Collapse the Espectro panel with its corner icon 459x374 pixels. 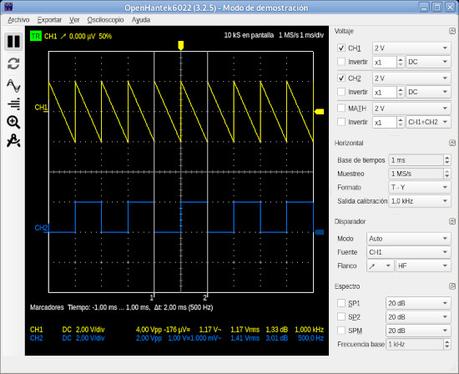point(452,286)
